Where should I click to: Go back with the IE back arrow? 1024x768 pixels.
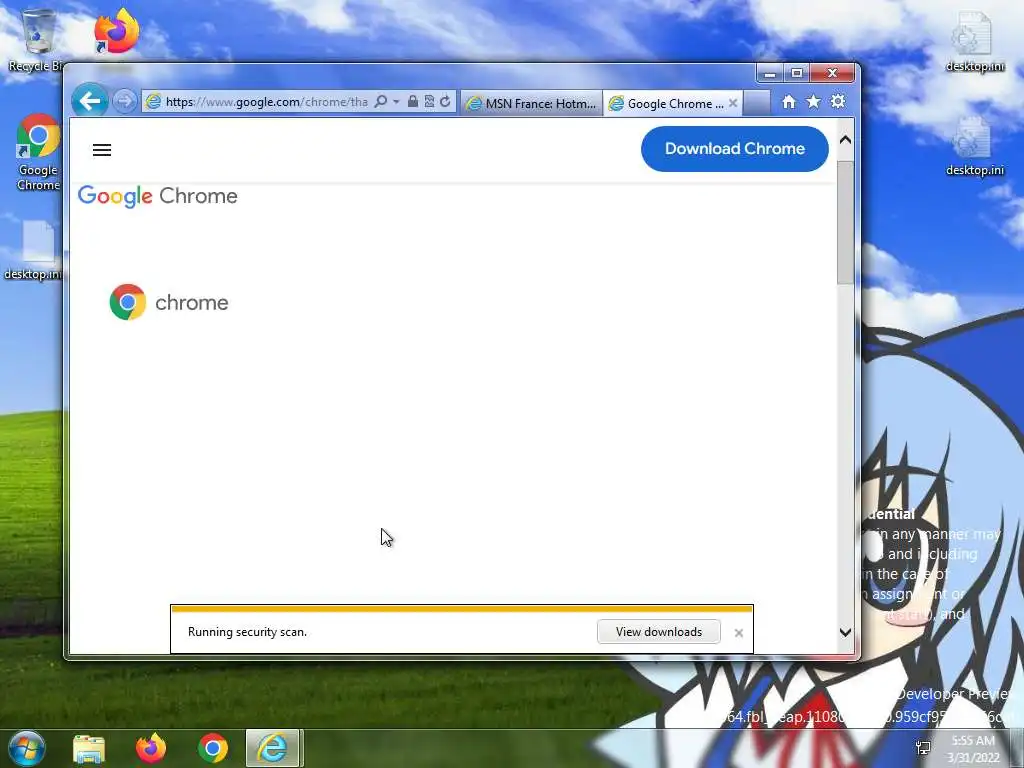coord(89,101)
